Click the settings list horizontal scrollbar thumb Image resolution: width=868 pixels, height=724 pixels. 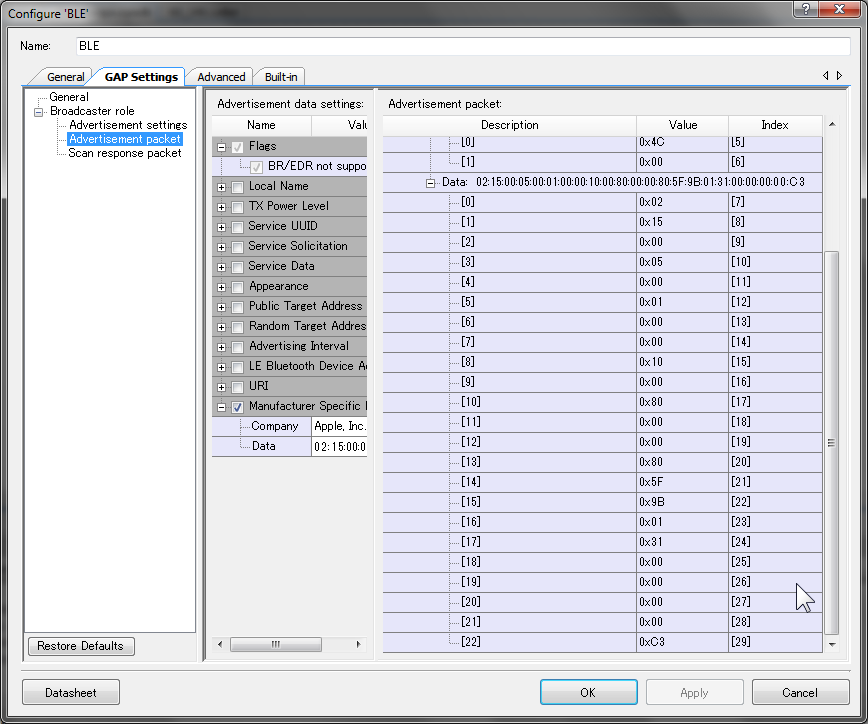tap(276, 644)
